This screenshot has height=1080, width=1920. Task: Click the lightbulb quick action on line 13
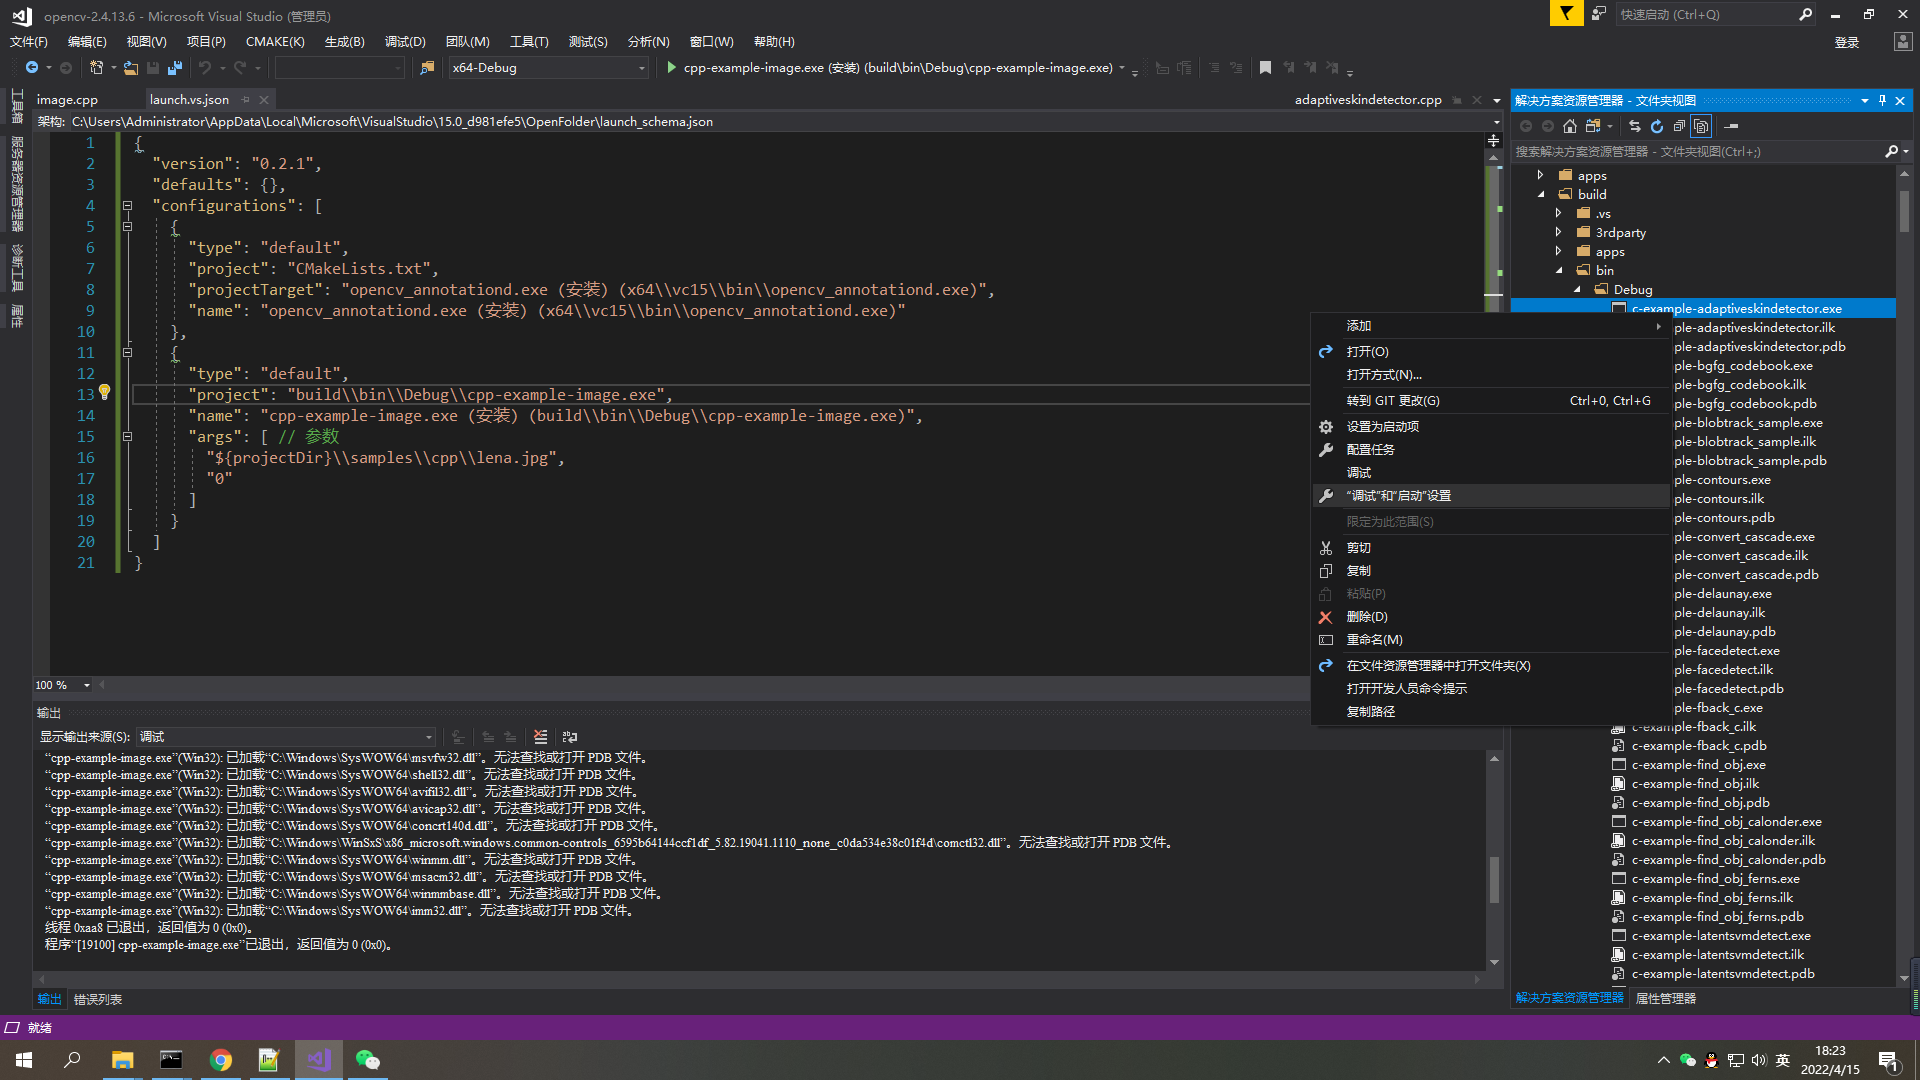[x=104, y=393]
